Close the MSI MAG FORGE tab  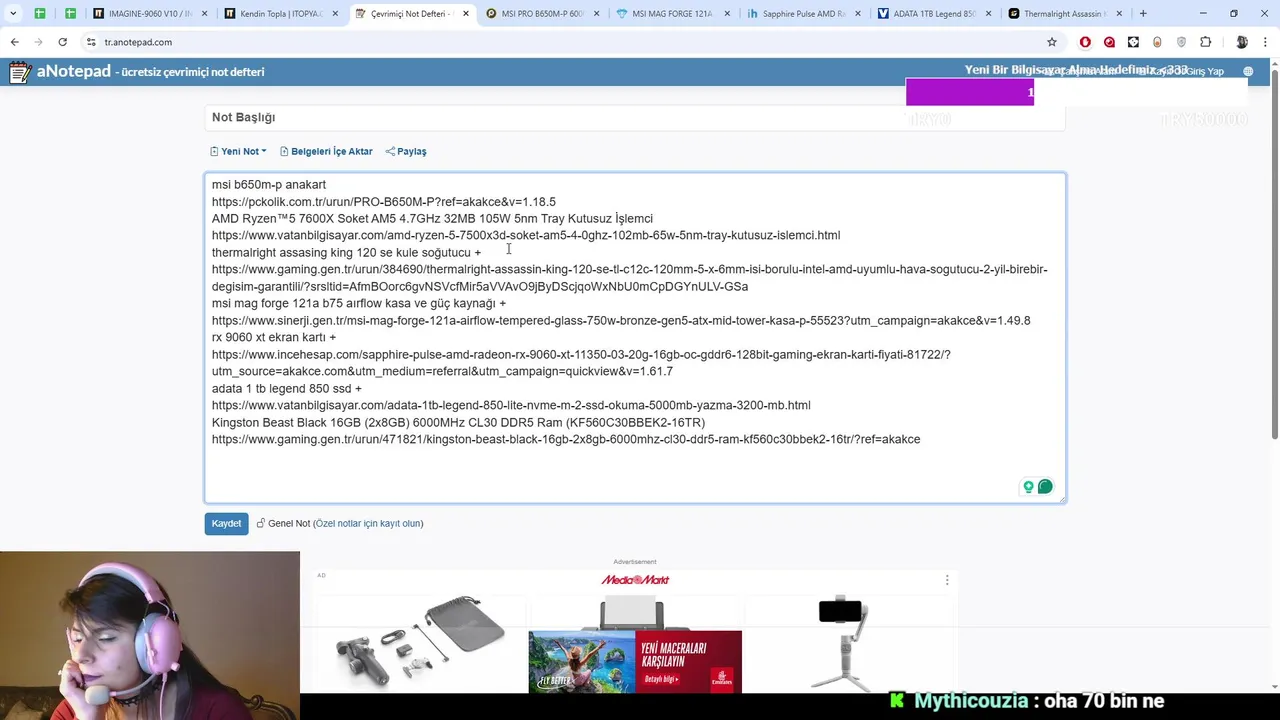tap(727, 14)
